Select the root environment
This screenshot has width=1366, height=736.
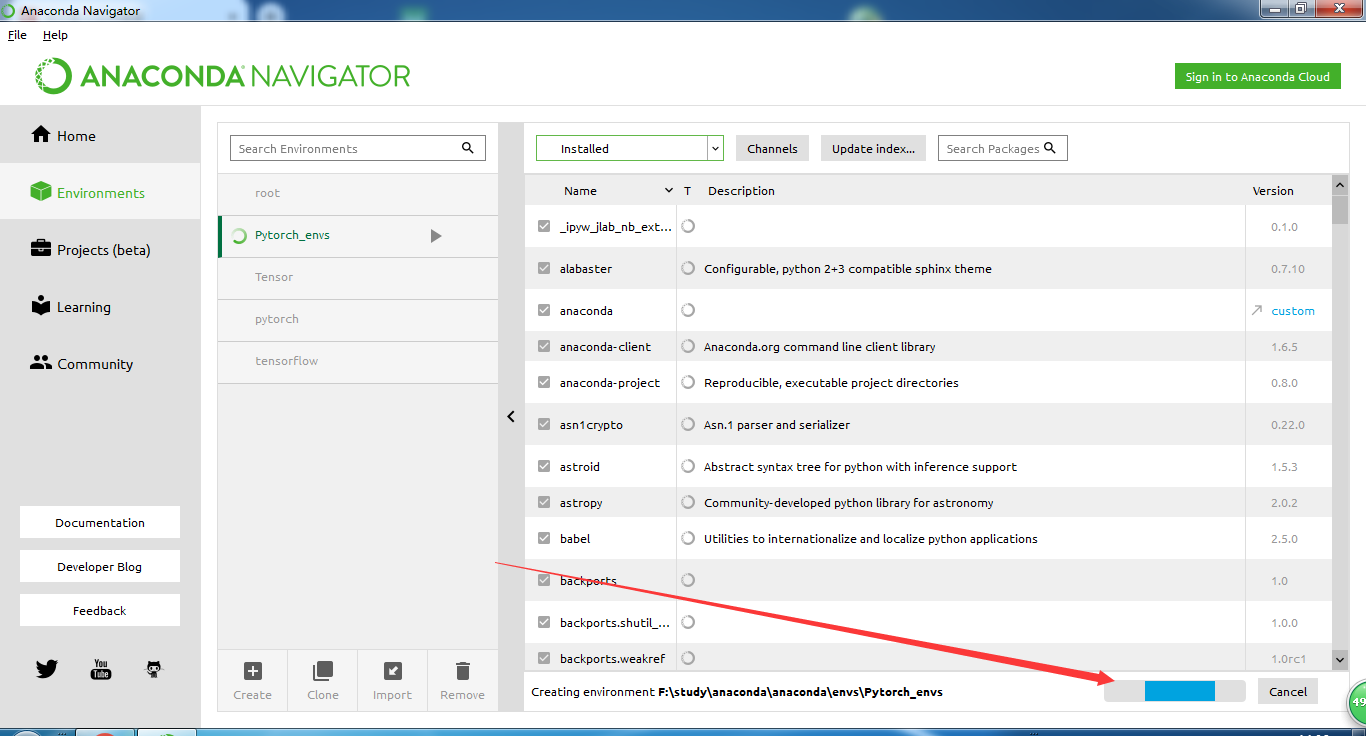coord(358,194)
